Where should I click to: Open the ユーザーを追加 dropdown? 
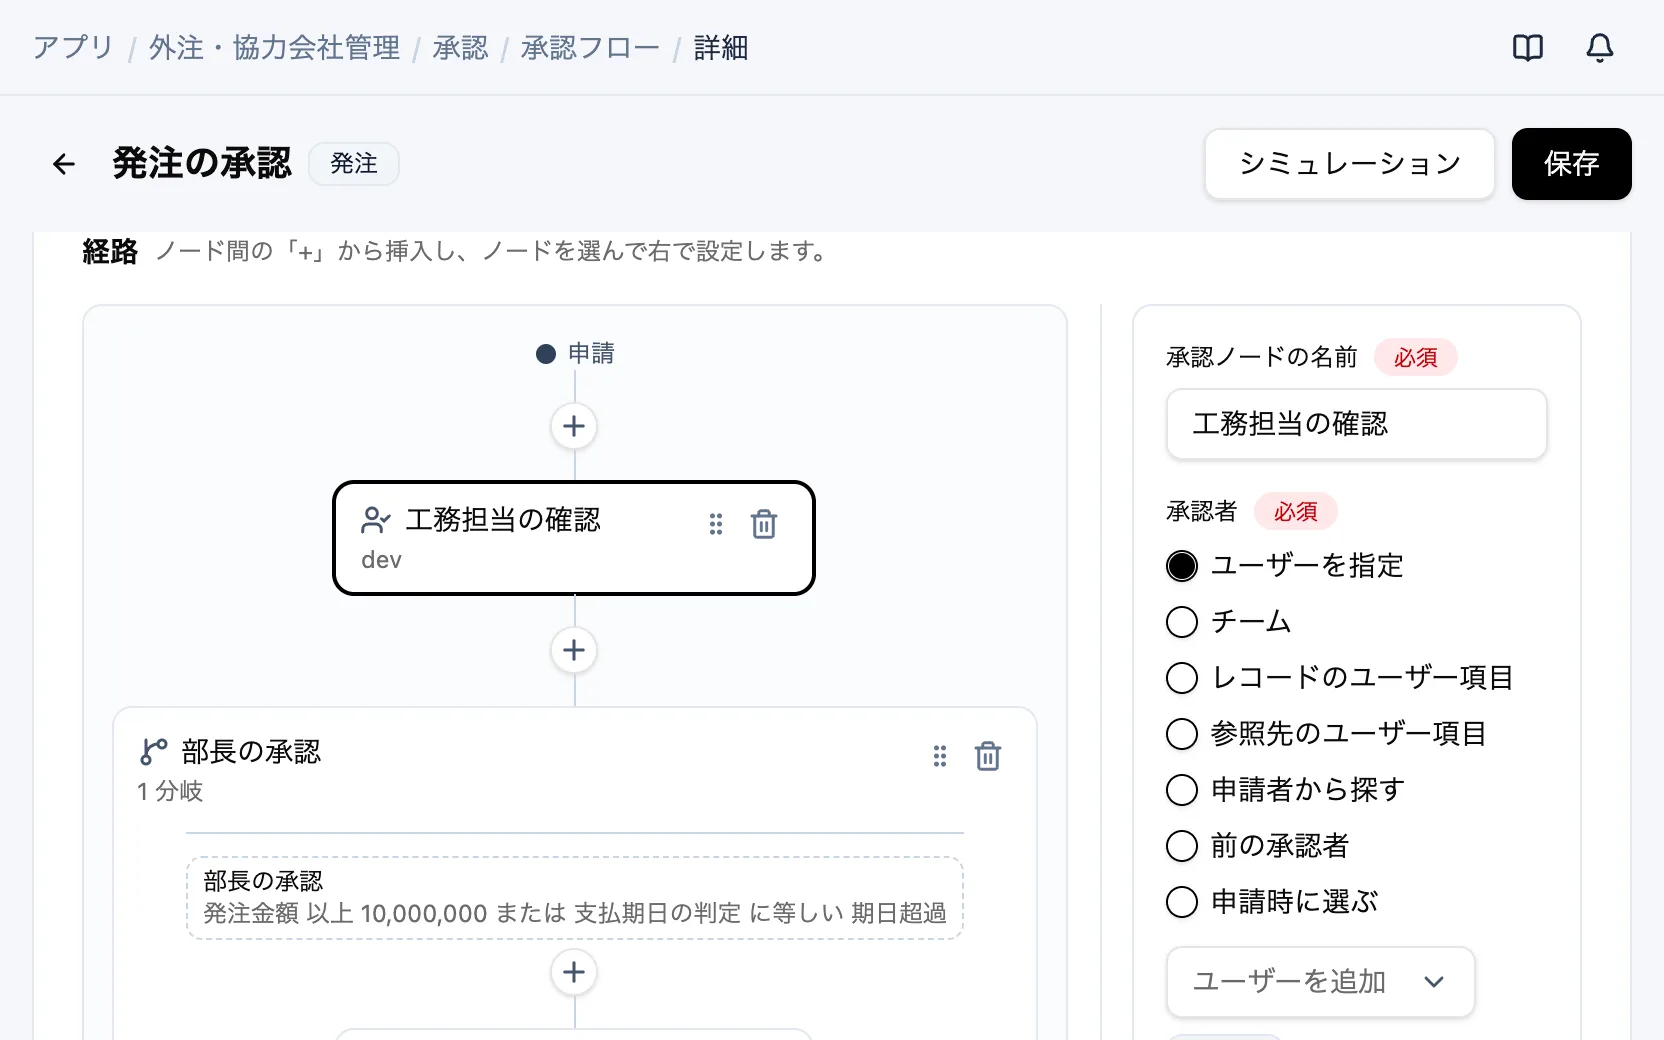(x=1320, y=982)
